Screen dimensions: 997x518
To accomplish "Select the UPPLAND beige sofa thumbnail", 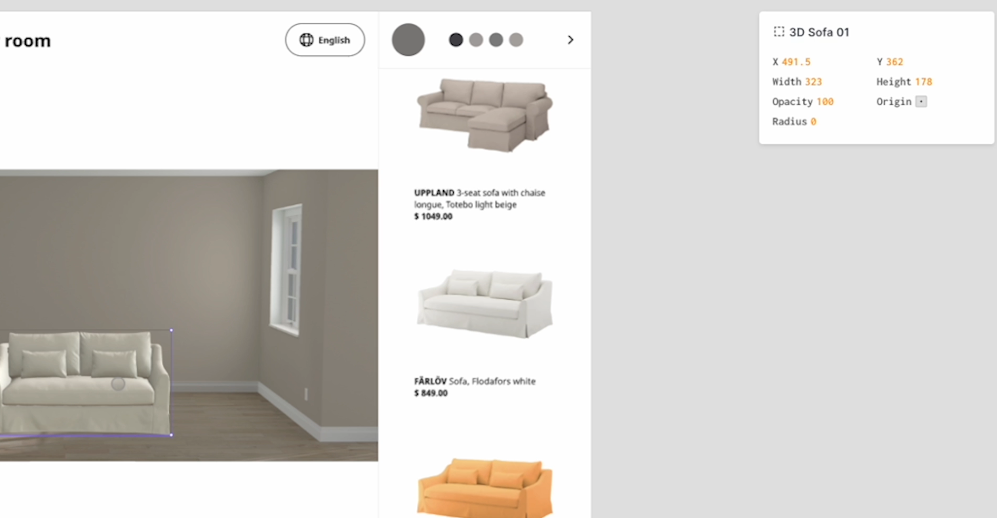I will [x=485, y=114].
